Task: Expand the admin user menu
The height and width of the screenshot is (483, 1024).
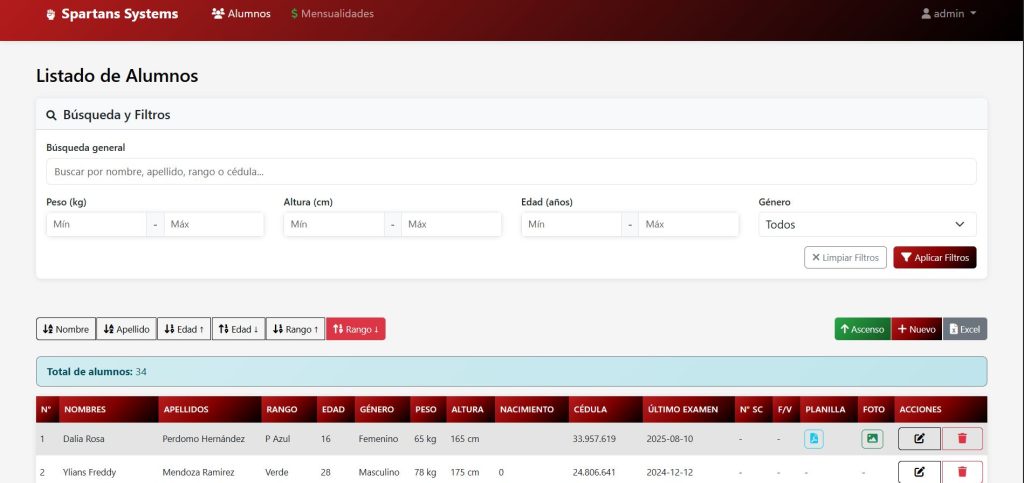Action: click(949, 14)
